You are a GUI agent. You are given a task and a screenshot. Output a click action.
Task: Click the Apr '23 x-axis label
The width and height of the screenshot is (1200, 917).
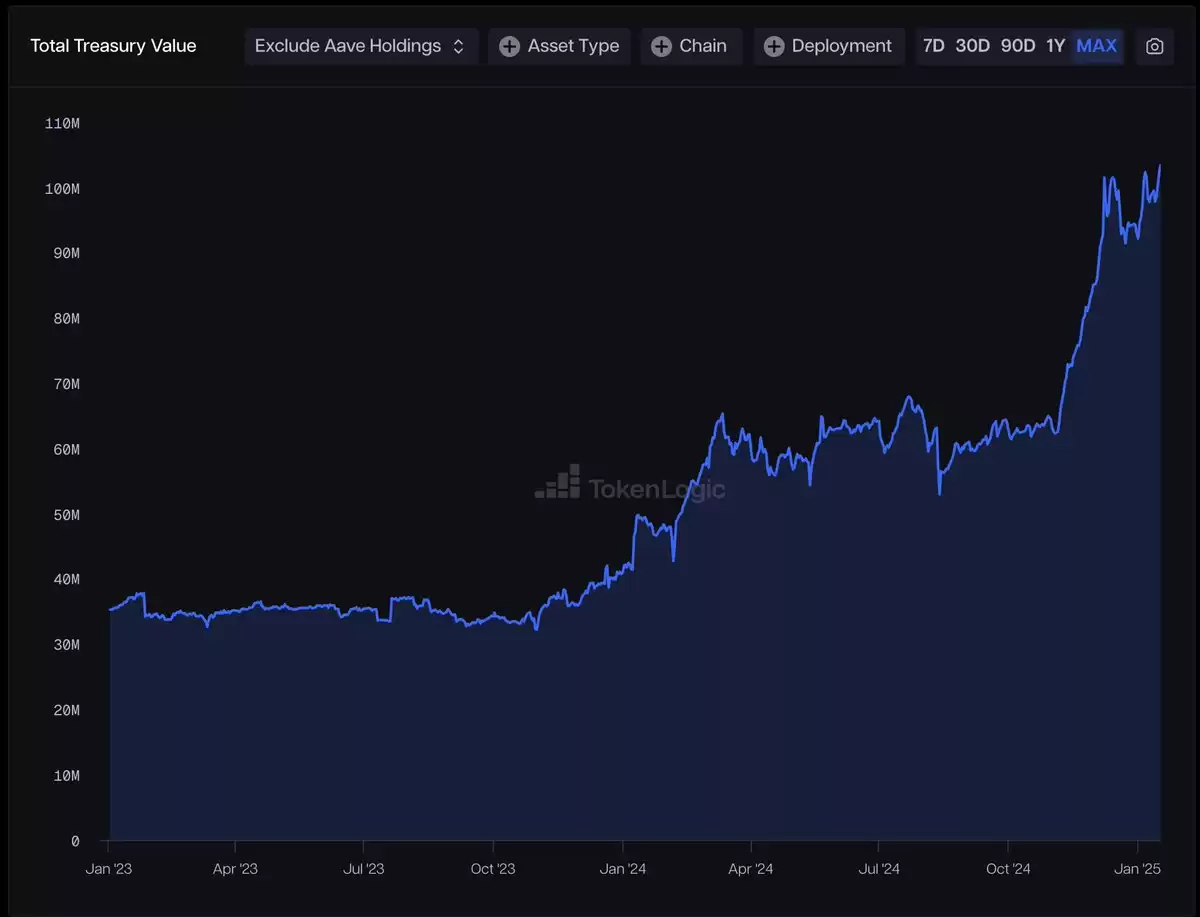click(x=235, y=869)
